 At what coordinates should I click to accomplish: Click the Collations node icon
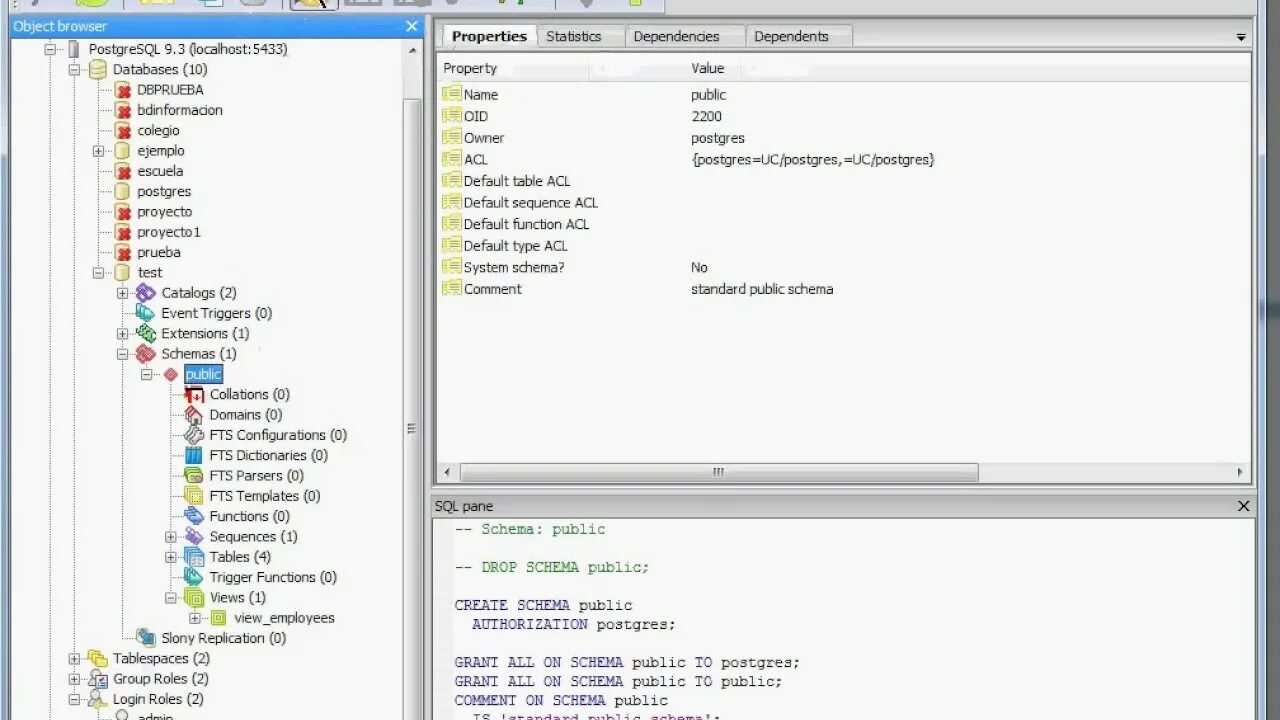[194, 394]
